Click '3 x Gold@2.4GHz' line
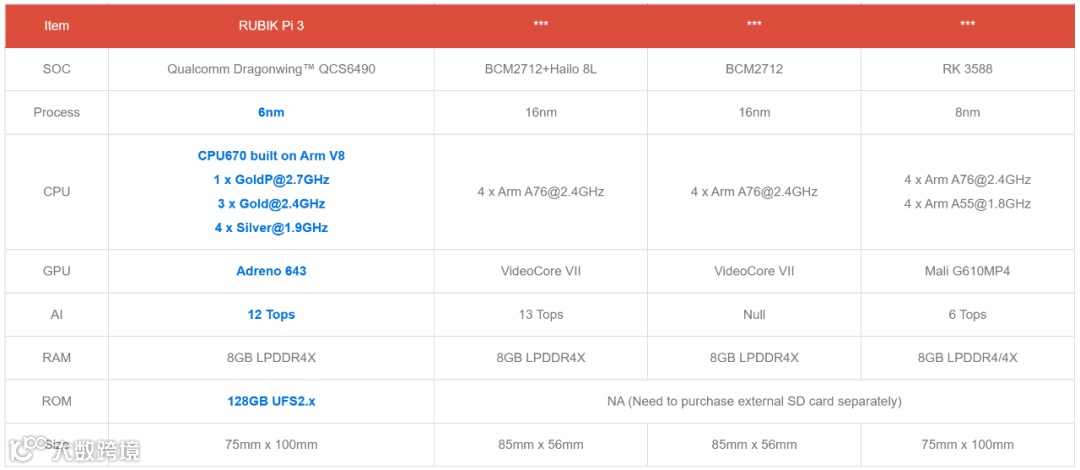 coord(271,204)
